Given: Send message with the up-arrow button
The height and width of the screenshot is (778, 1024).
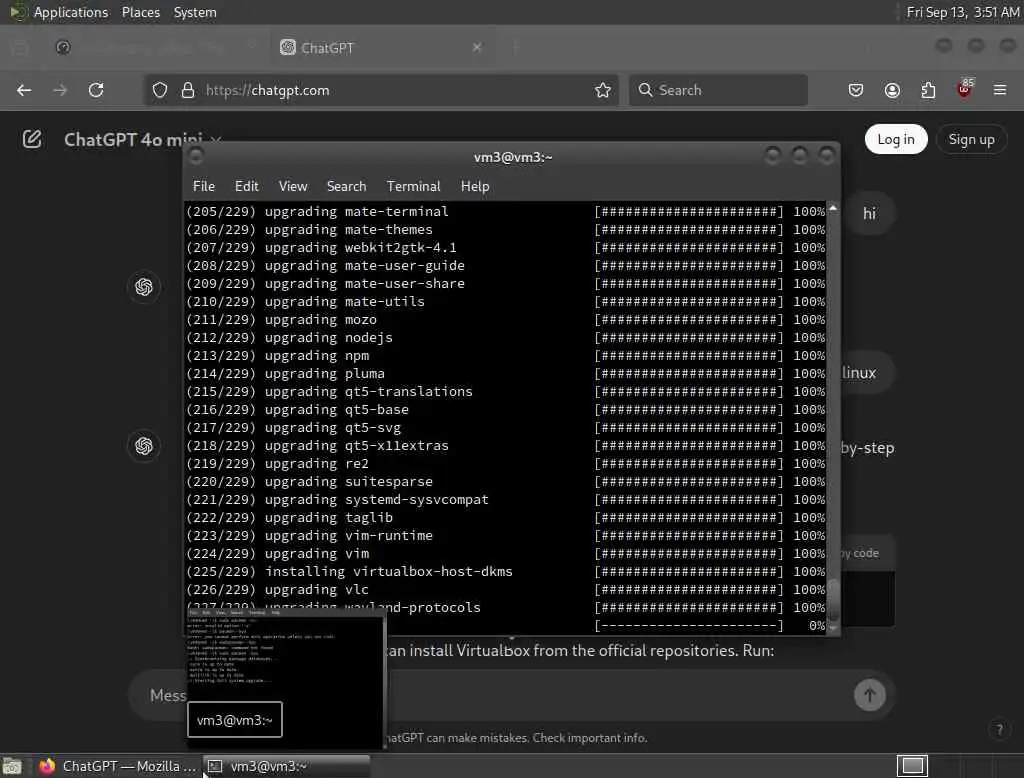Looking at the screenshot, I should pos(870,695).
